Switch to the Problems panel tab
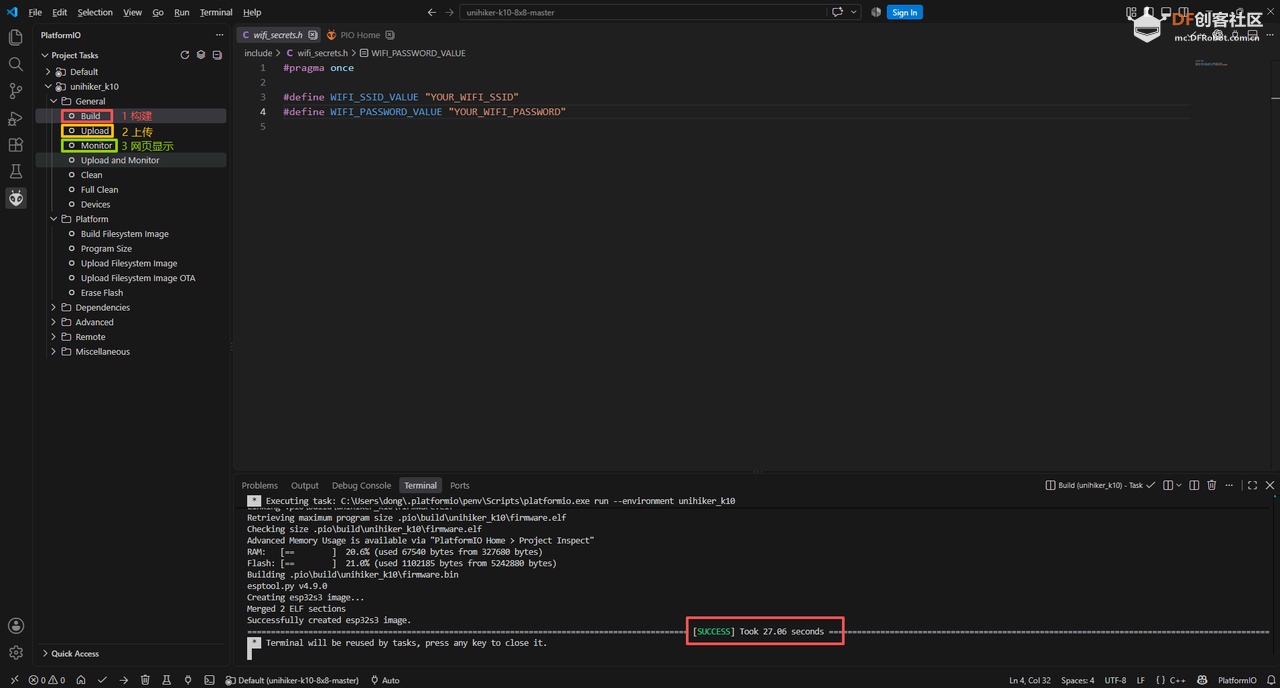Image resolution: width=1280 pixels, height=688 pixels. 259,485
